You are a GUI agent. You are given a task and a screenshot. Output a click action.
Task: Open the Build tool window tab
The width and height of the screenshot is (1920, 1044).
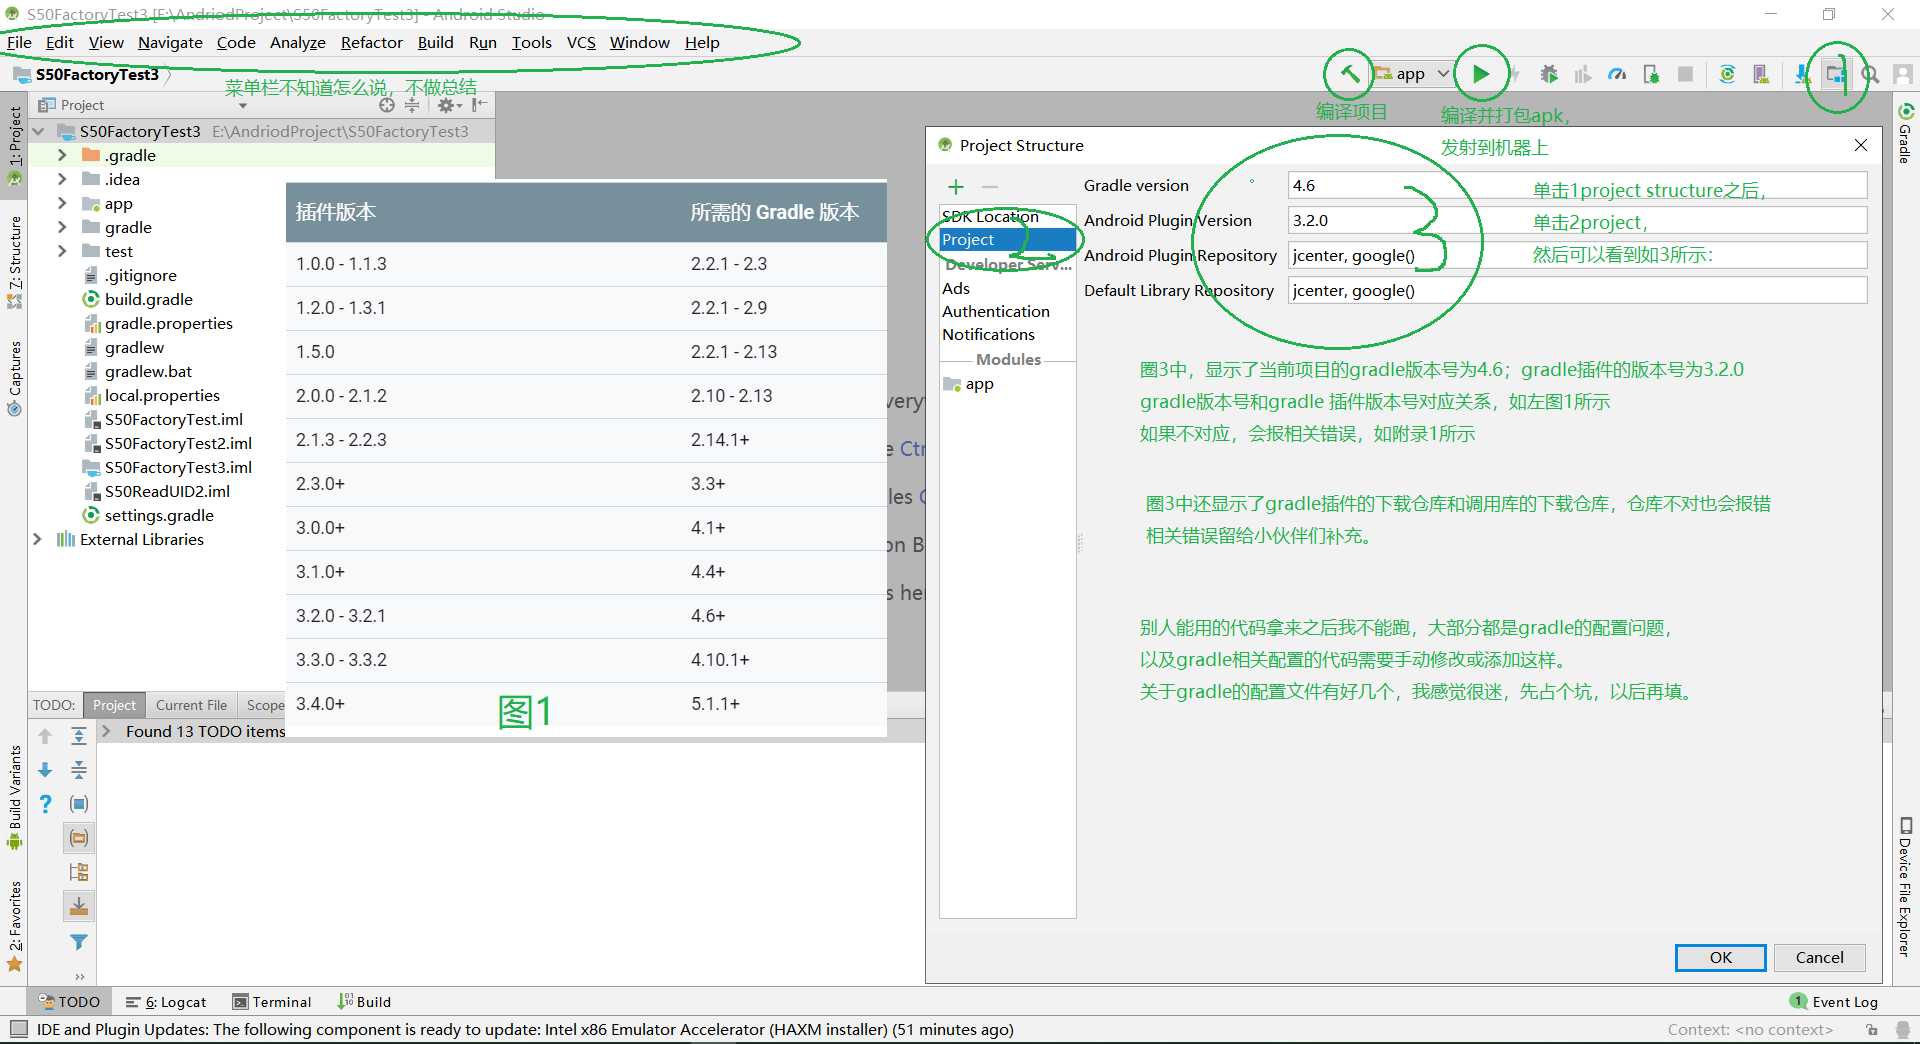tap(365, 1002)
